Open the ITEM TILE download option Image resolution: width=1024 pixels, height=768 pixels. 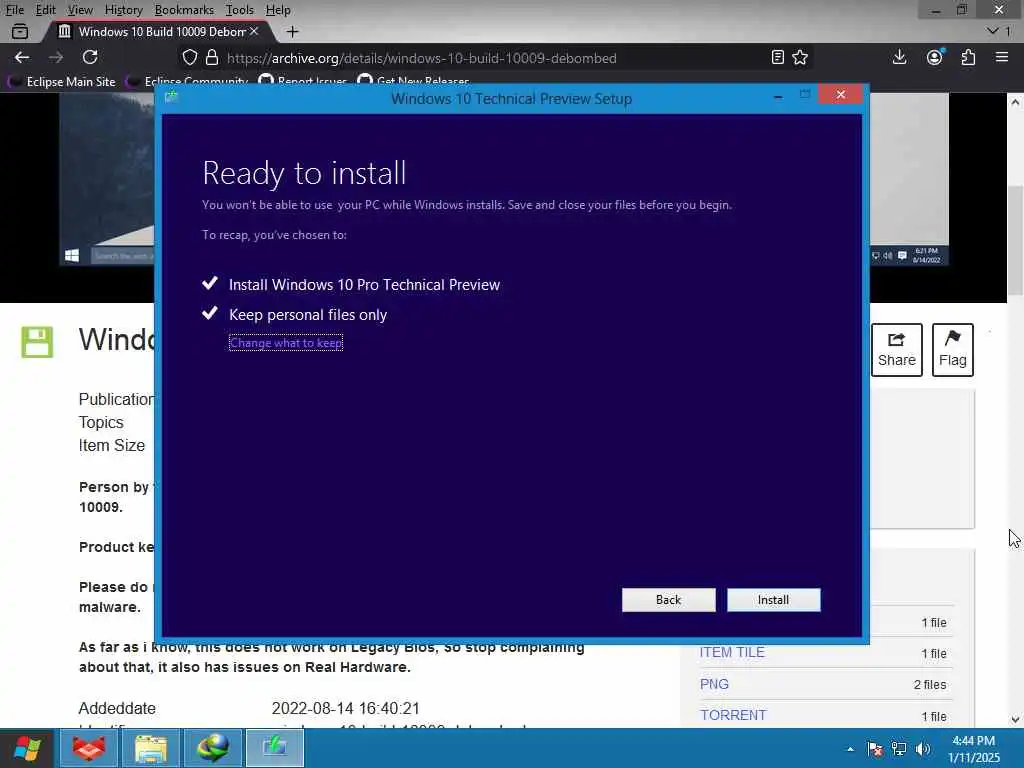click(732, 652)
